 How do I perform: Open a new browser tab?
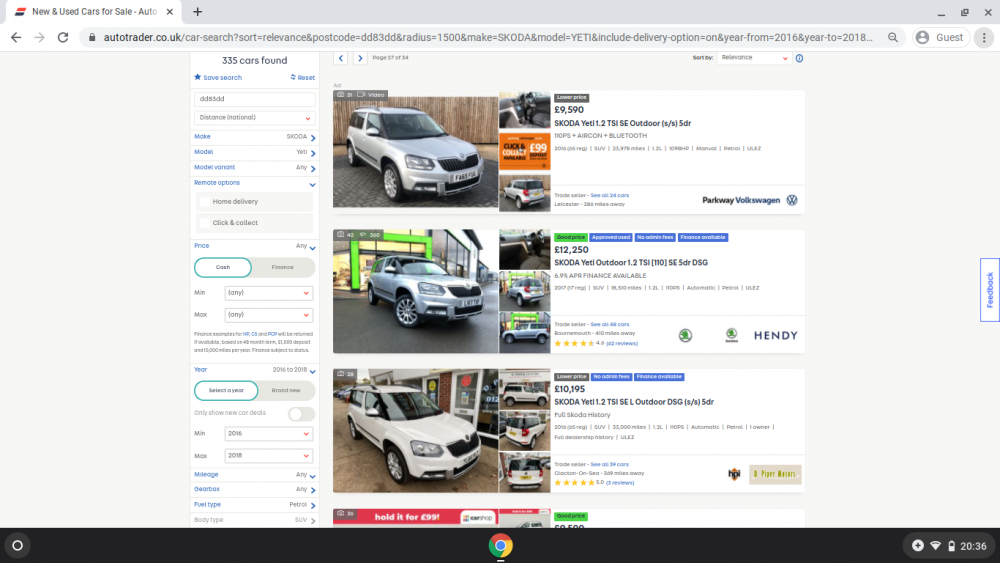point(198,11)
